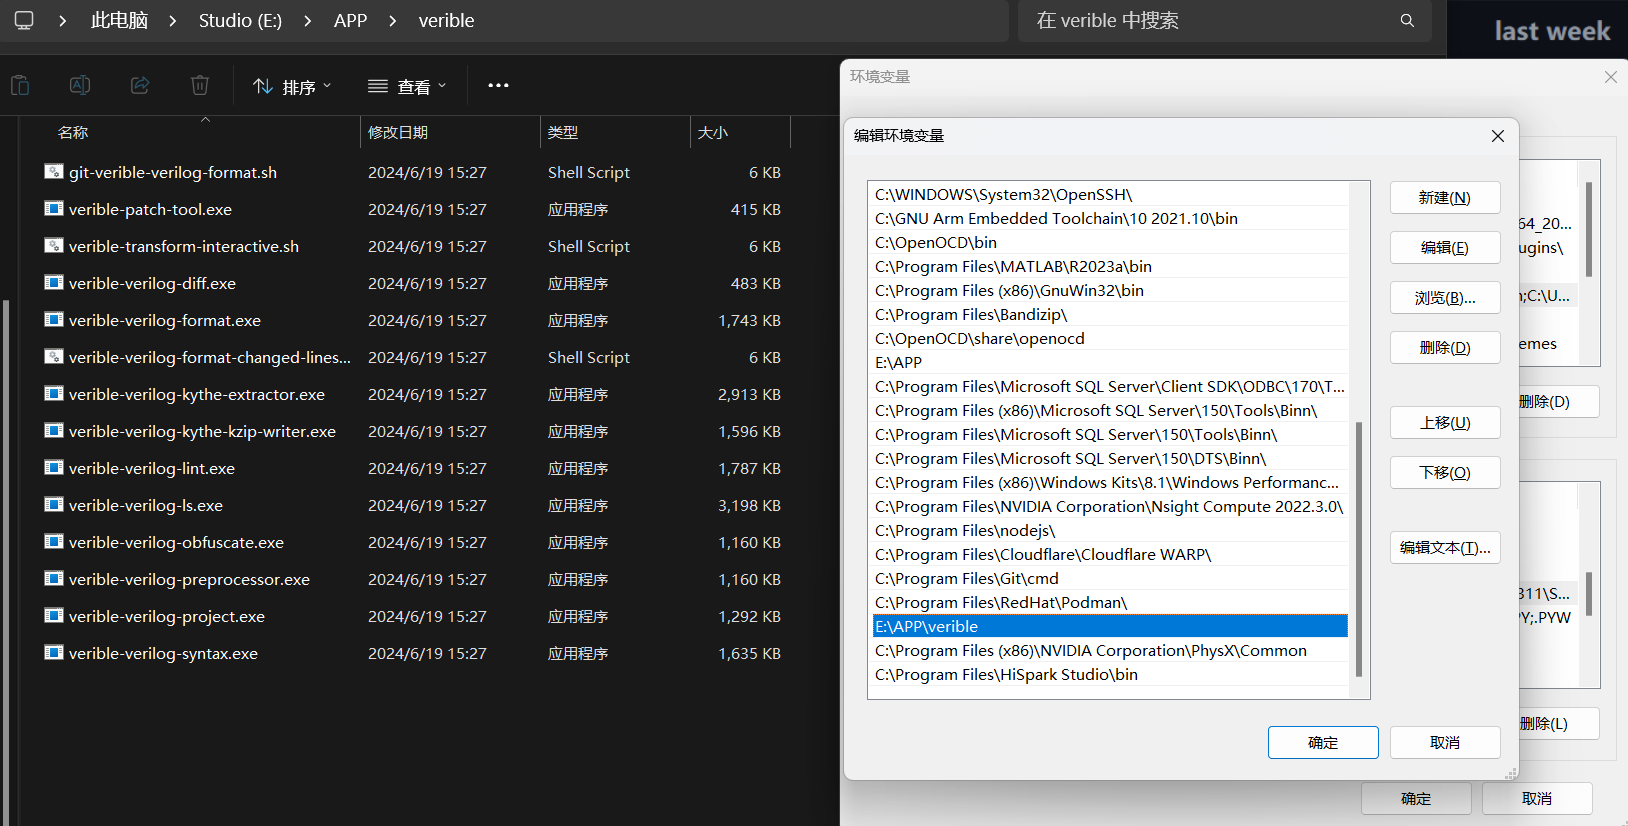Click the paste icon in Explorer toolbar
This screenshot has height=826, width=1628.
coord(20,86)
